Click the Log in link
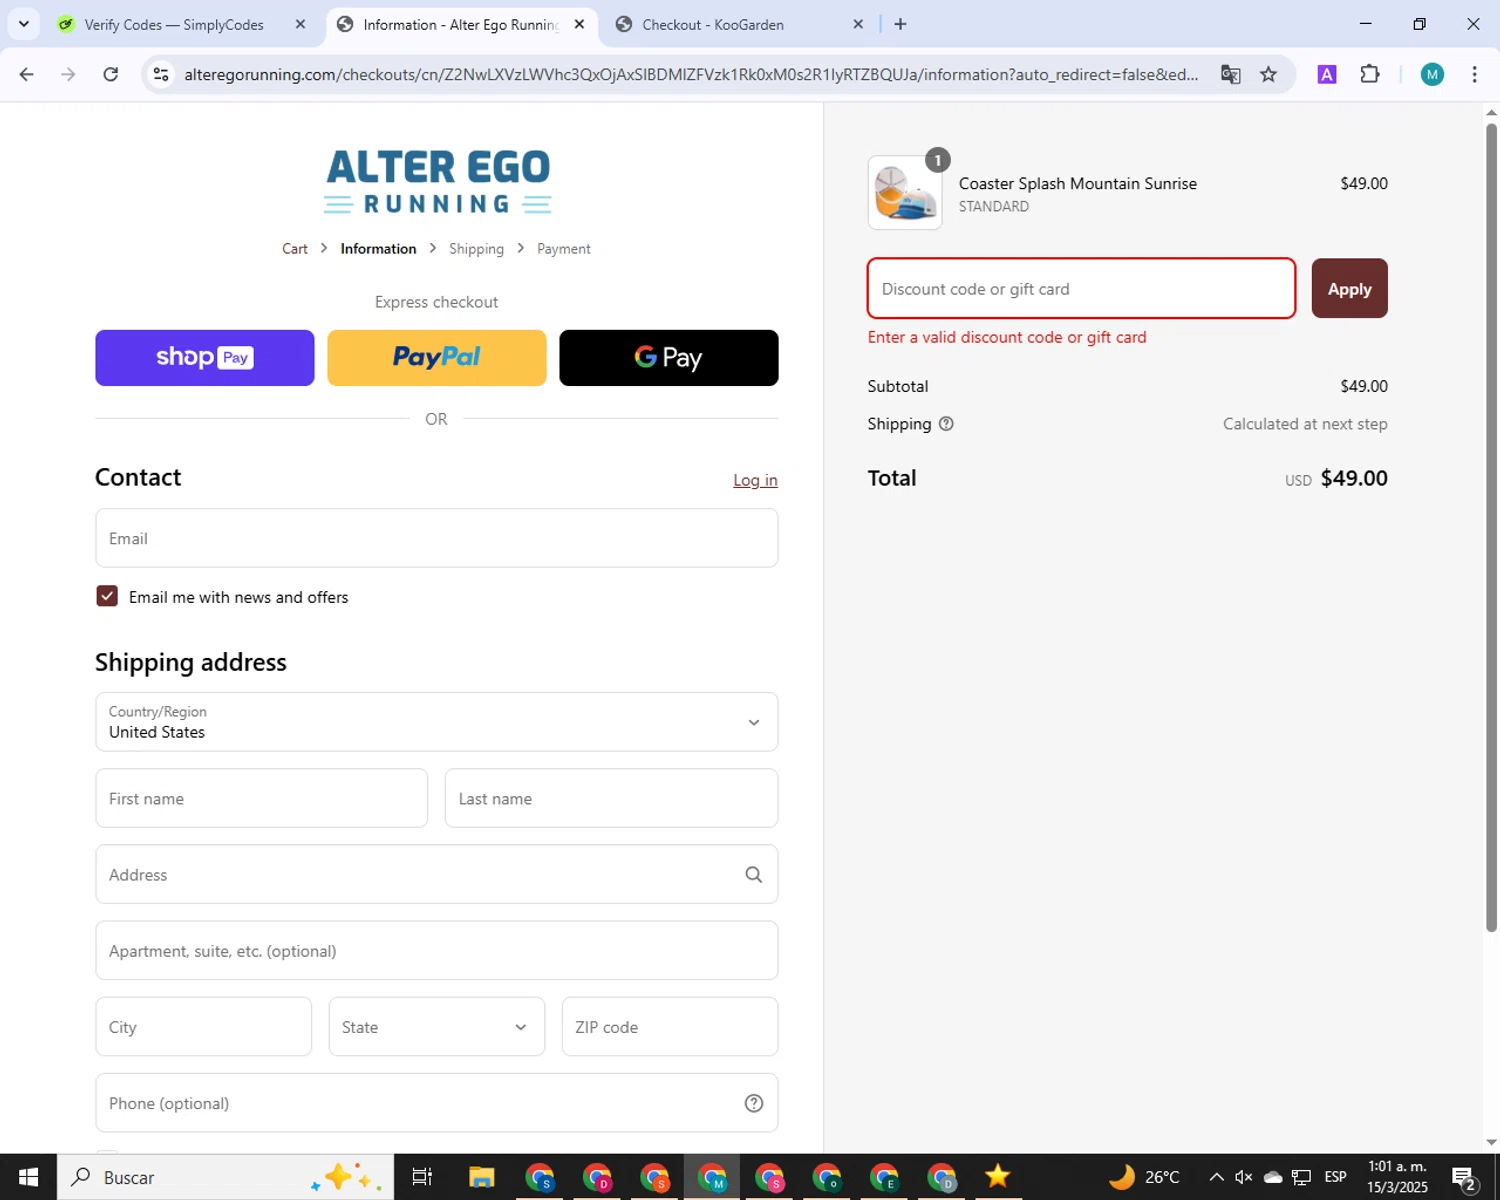Viewport: 1500px width, 1200px height. click(x=755, y=480)
